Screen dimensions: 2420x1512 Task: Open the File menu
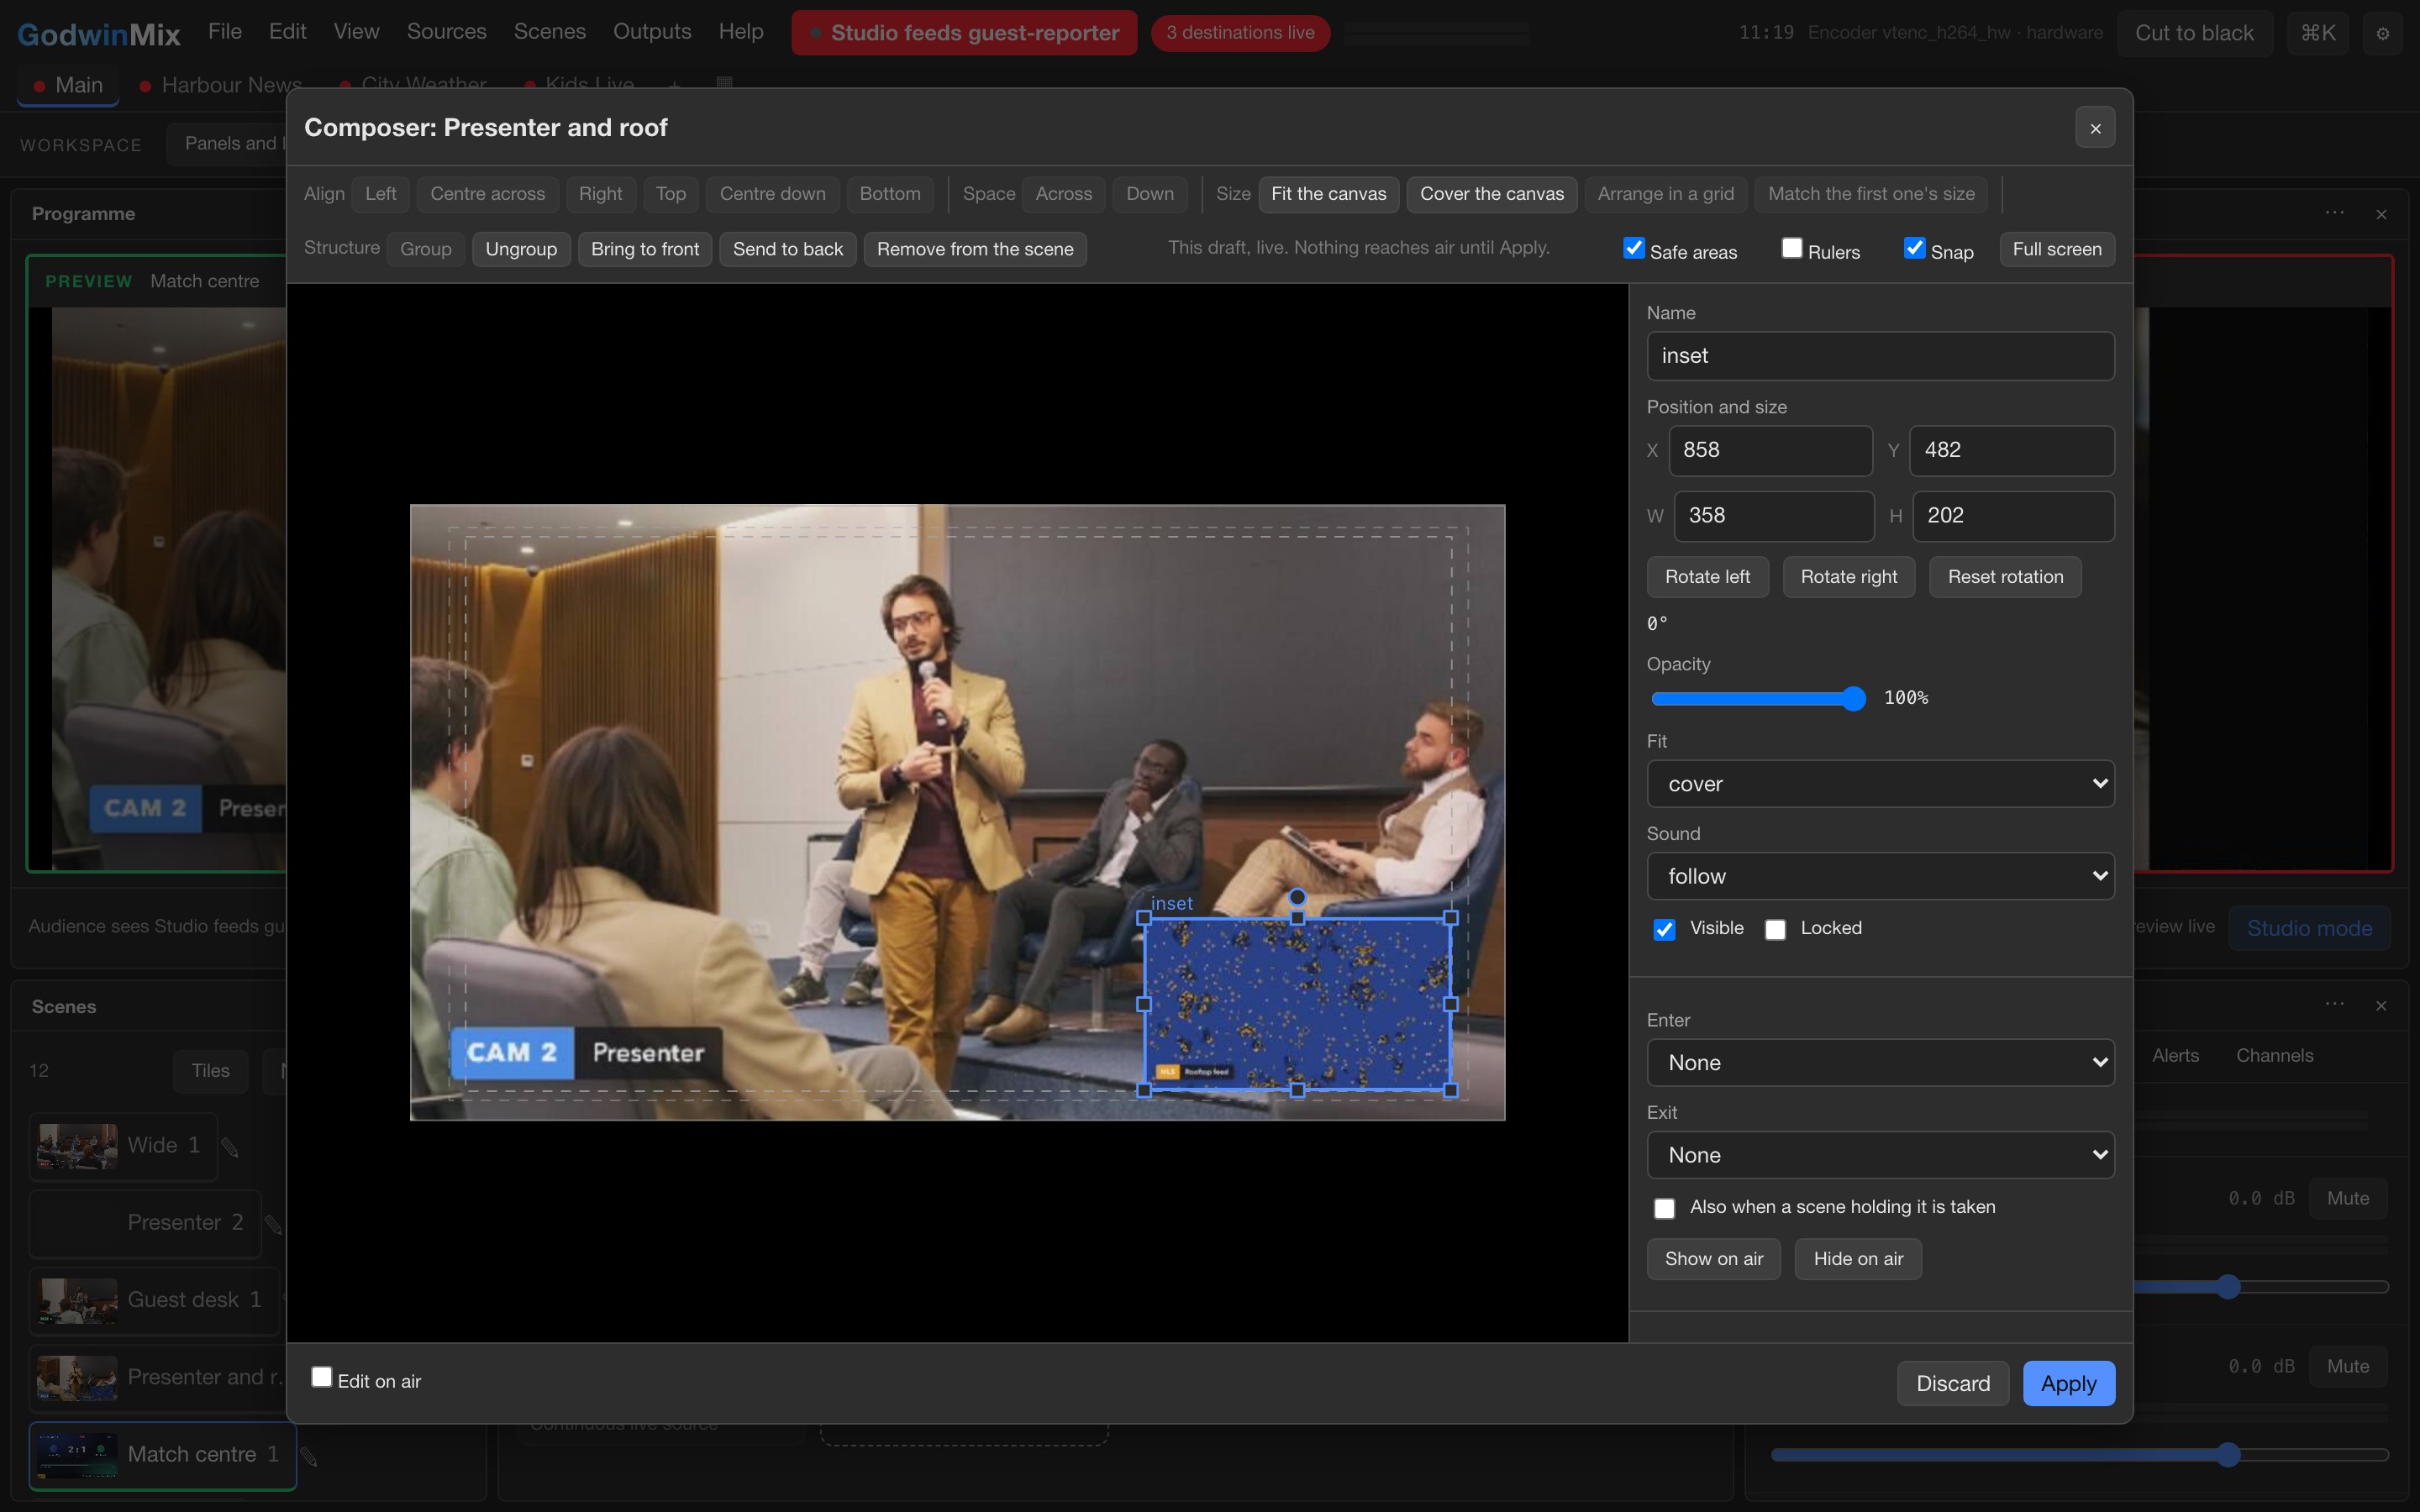pyautogui.click(x=225, y=31)
